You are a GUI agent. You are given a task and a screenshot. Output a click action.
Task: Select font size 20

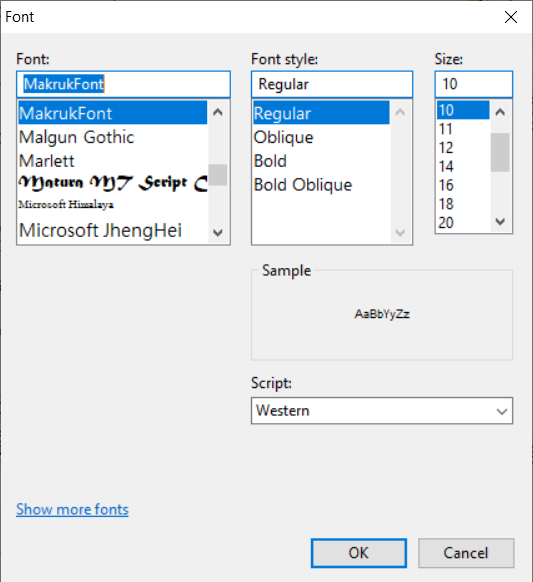(463, 222)
